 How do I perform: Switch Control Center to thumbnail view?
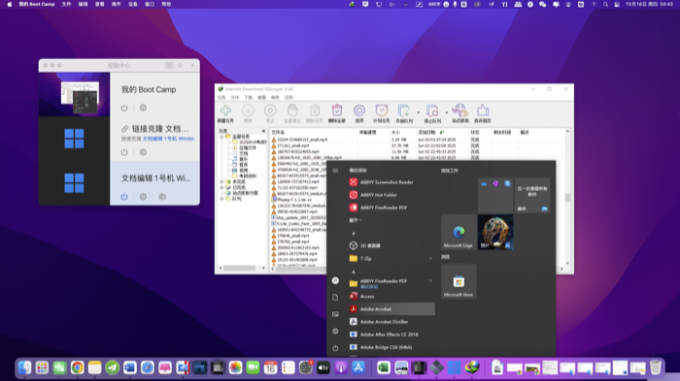pos(169,65)
